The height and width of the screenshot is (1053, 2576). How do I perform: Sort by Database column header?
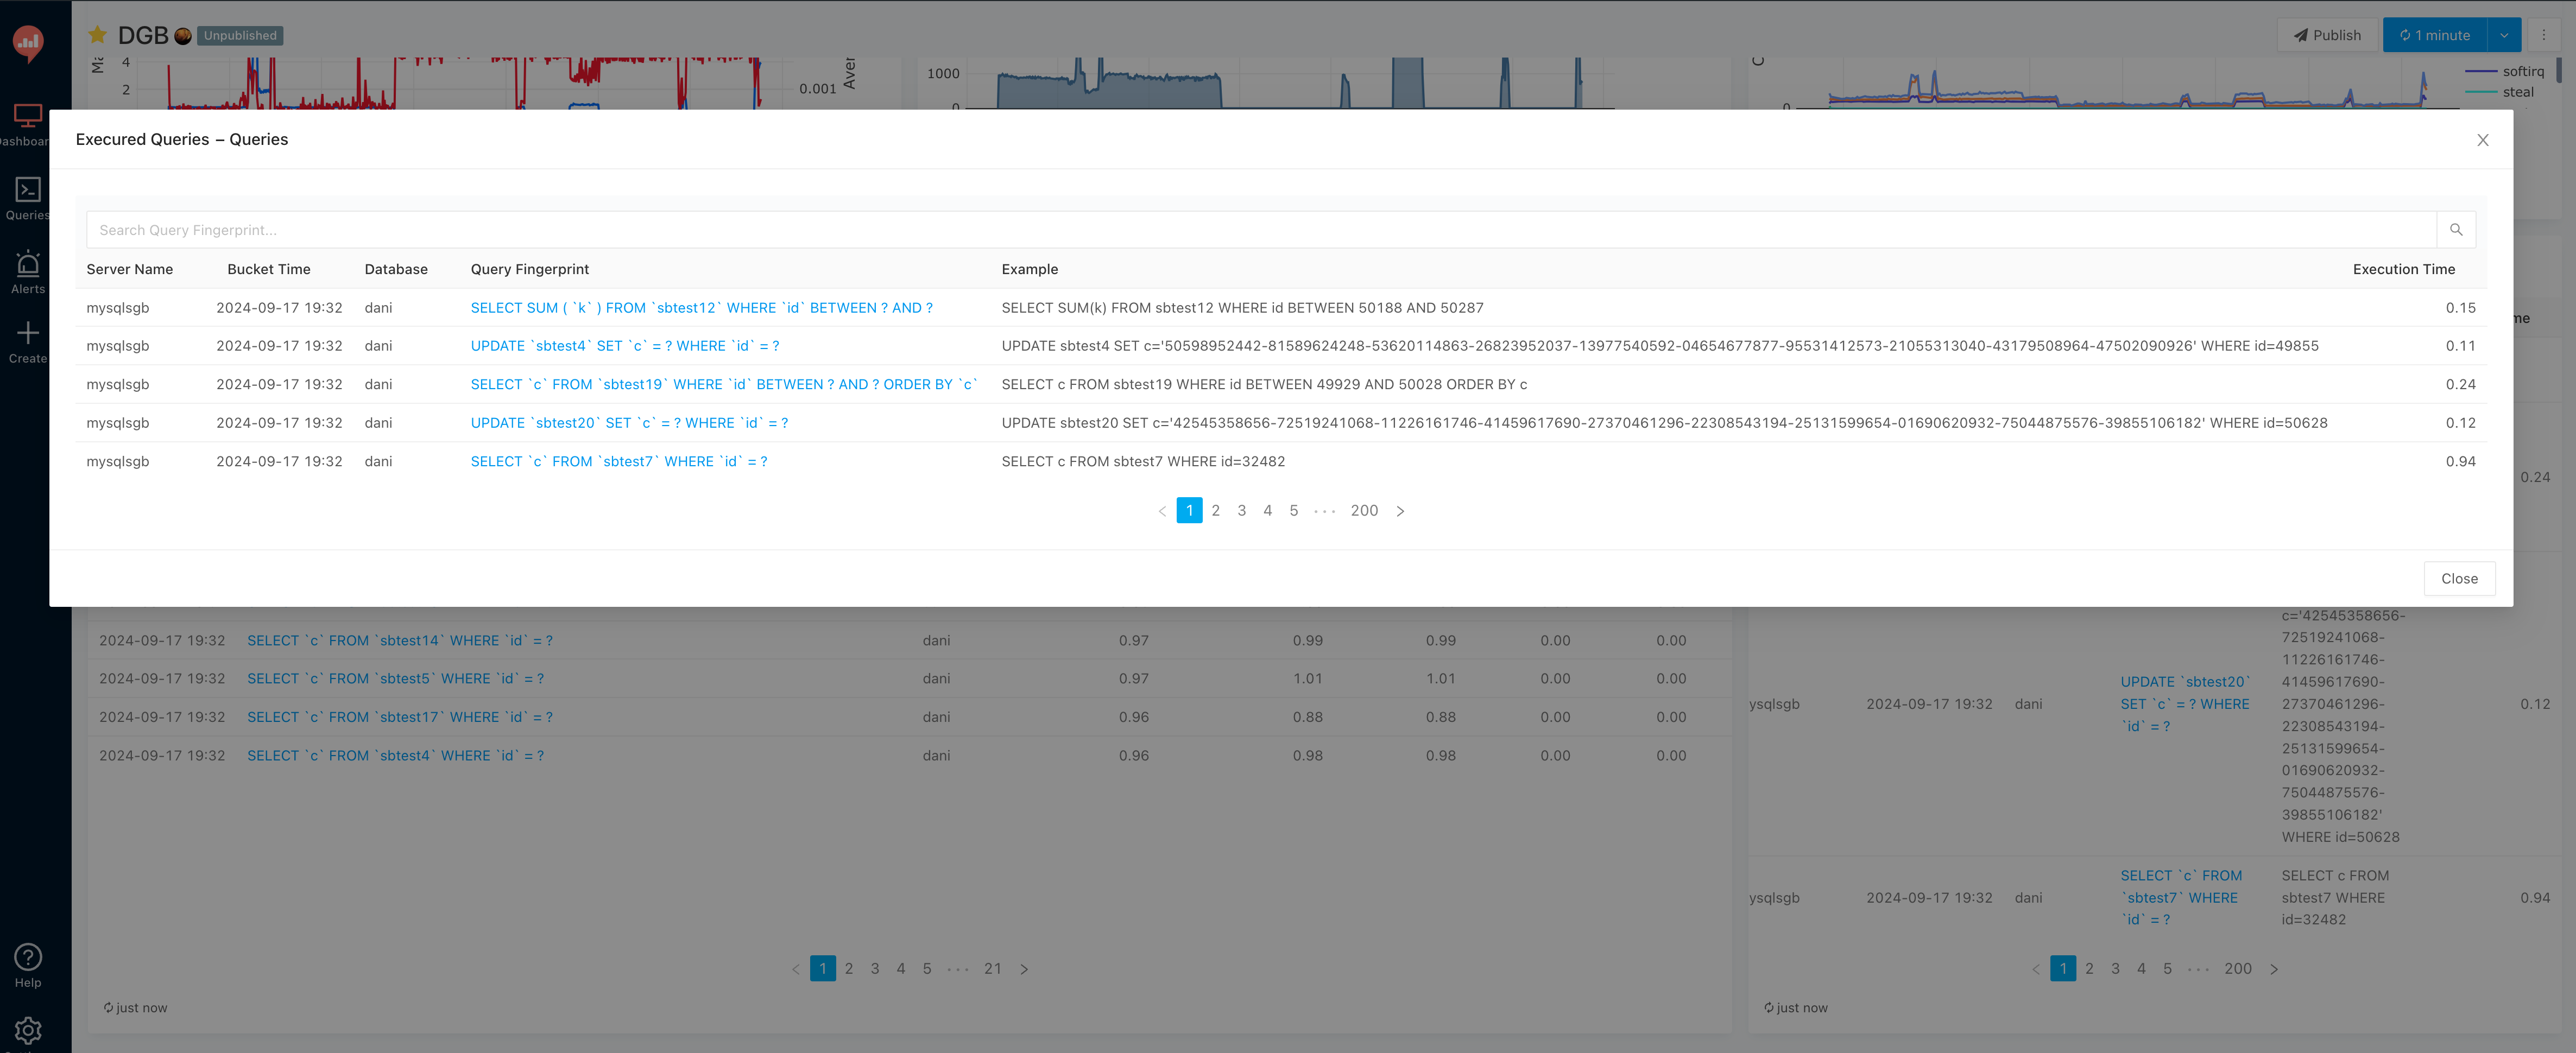(x=396, y=269)
